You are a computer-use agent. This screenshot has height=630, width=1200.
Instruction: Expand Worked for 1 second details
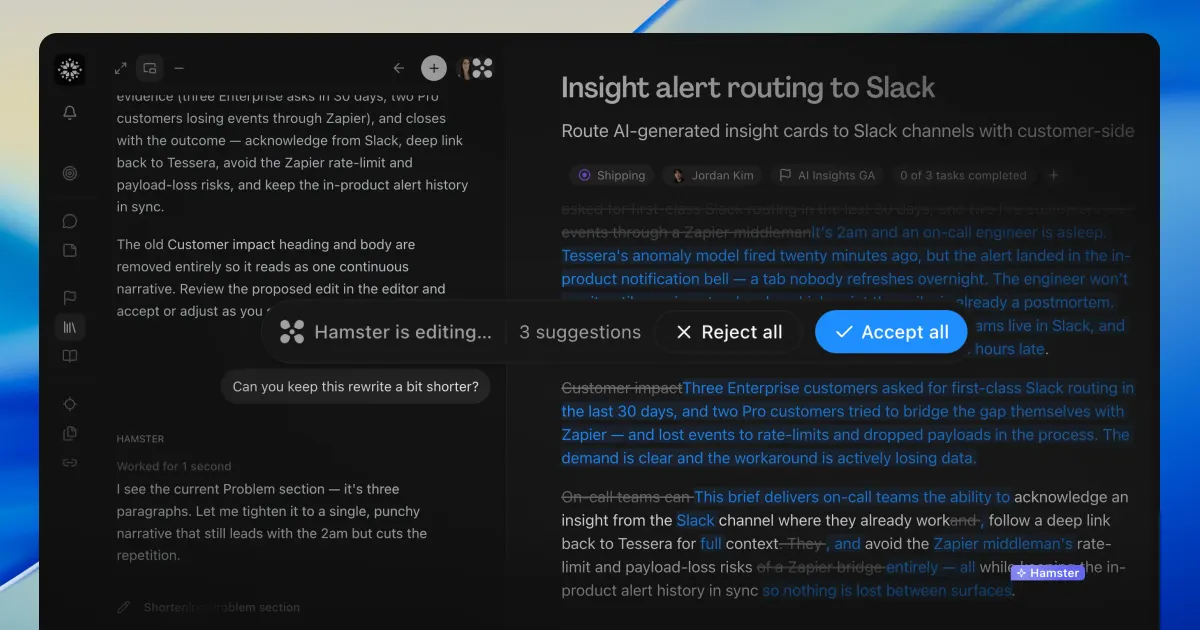[x=174, y=466]
